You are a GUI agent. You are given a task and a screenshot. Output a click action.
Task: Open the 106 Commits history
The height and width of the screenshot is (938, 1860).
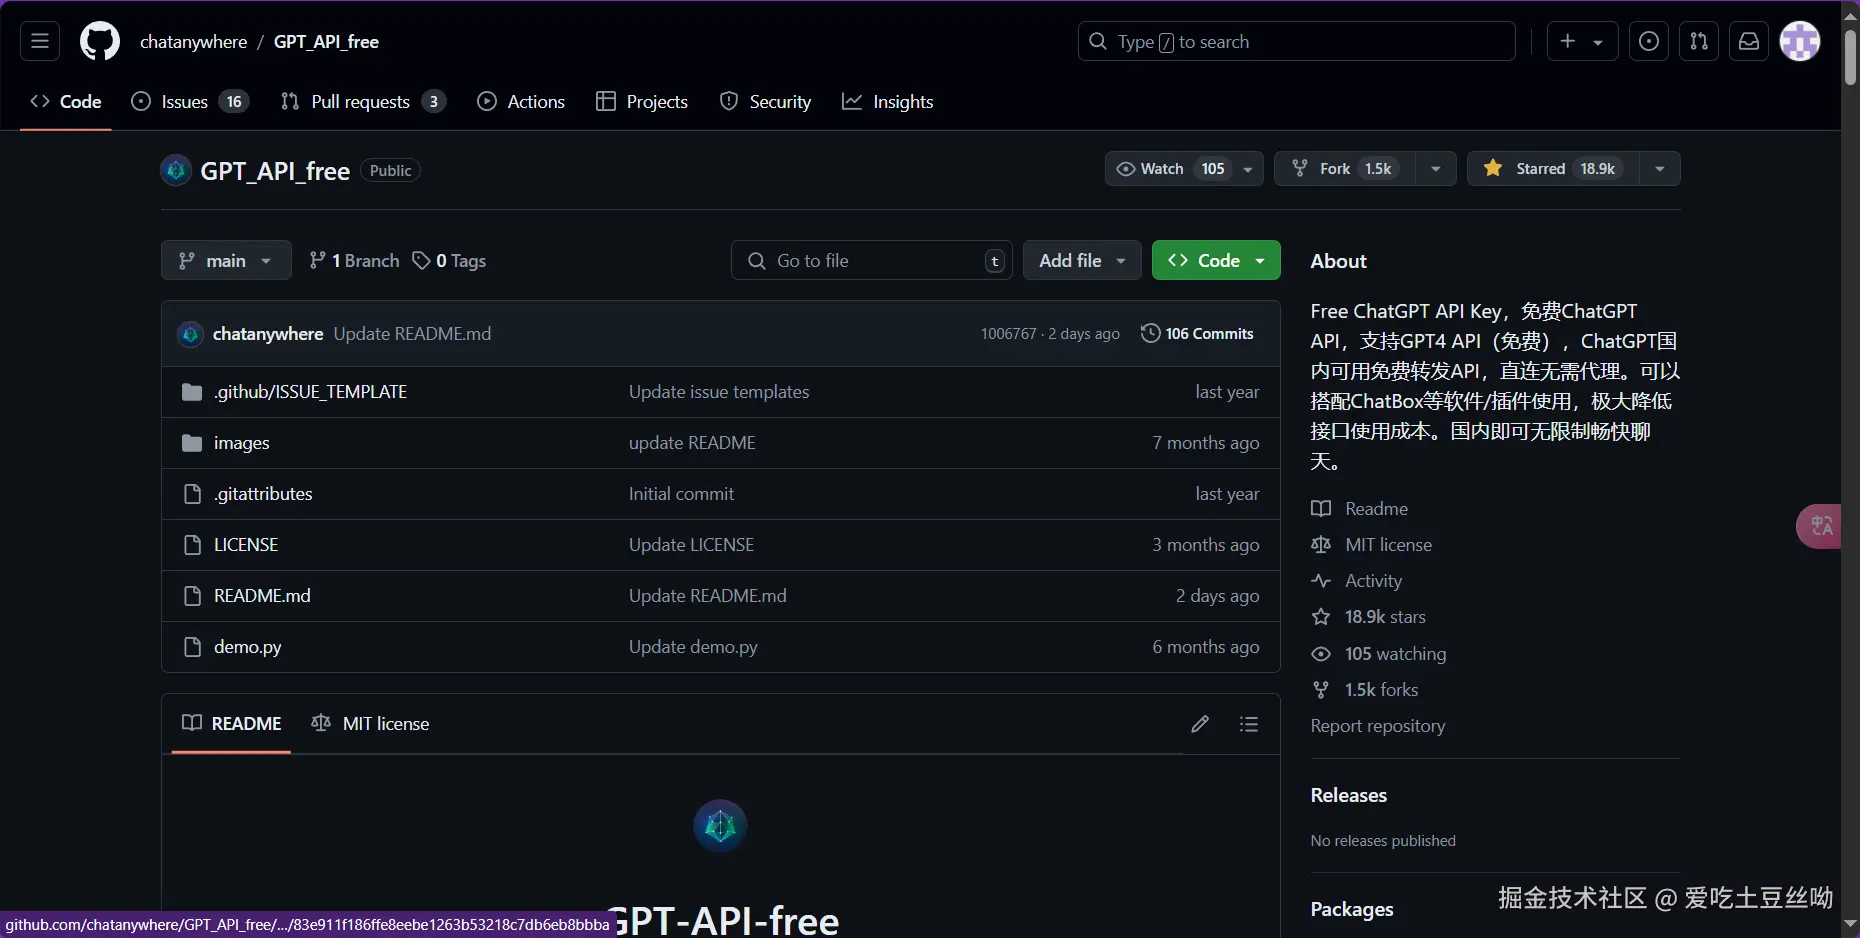coord(1197,334)
